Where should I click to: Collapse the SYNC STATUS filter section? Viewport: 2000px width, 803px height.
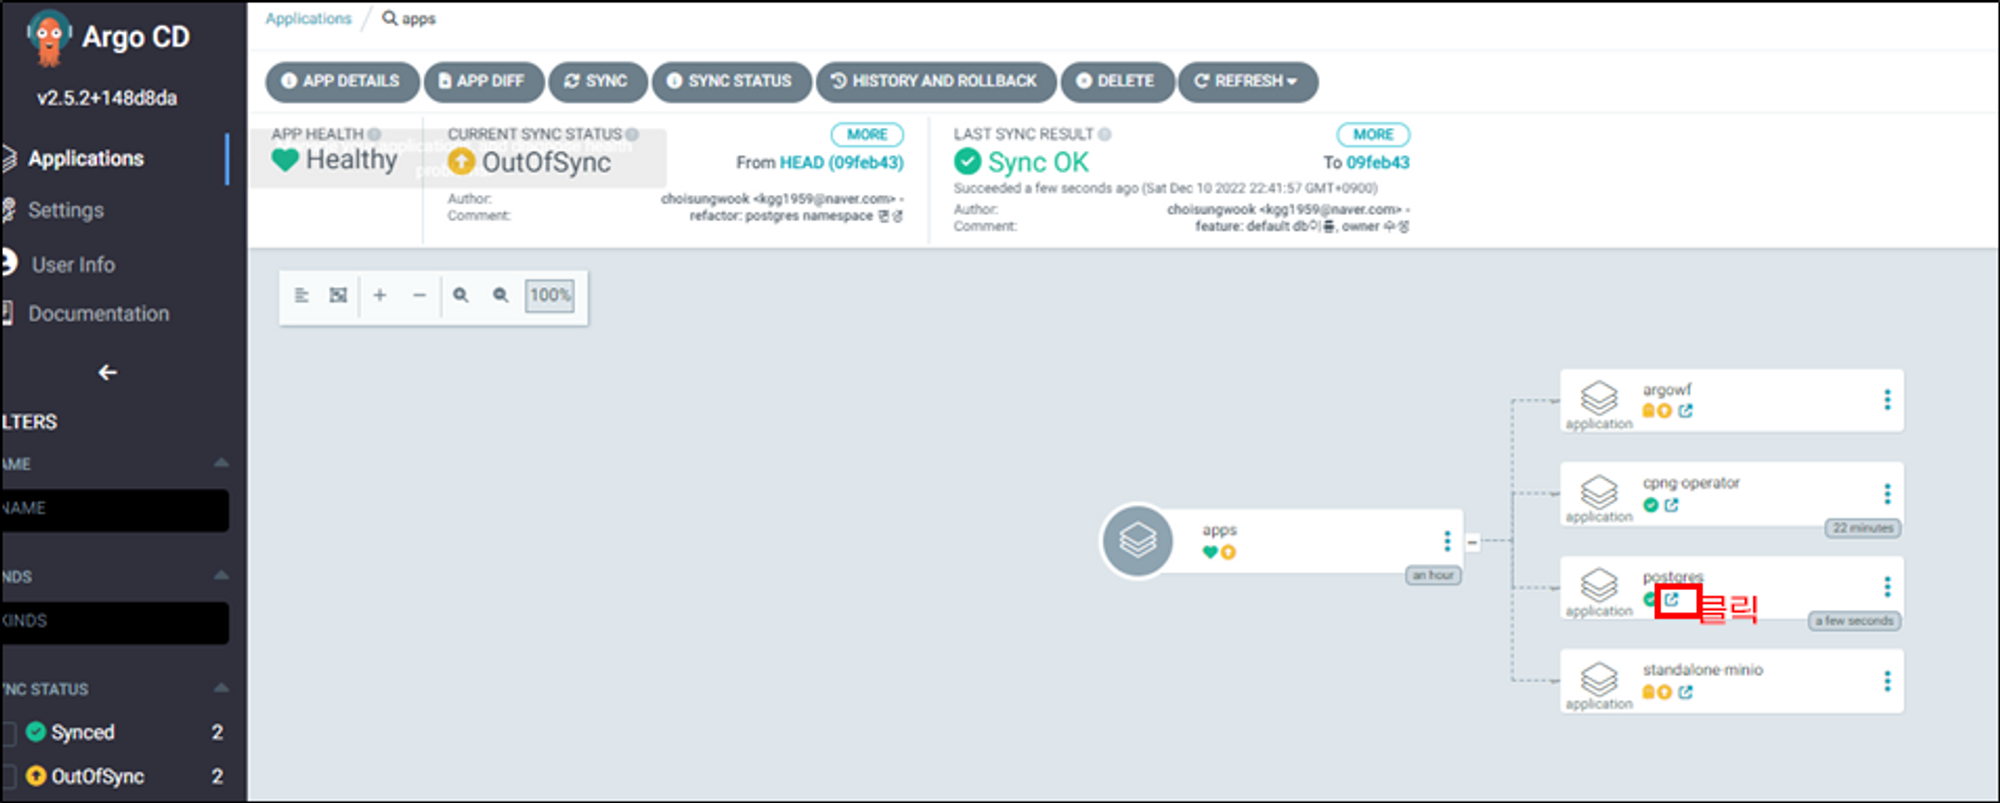pyautogui.click(x=221, y=688)
